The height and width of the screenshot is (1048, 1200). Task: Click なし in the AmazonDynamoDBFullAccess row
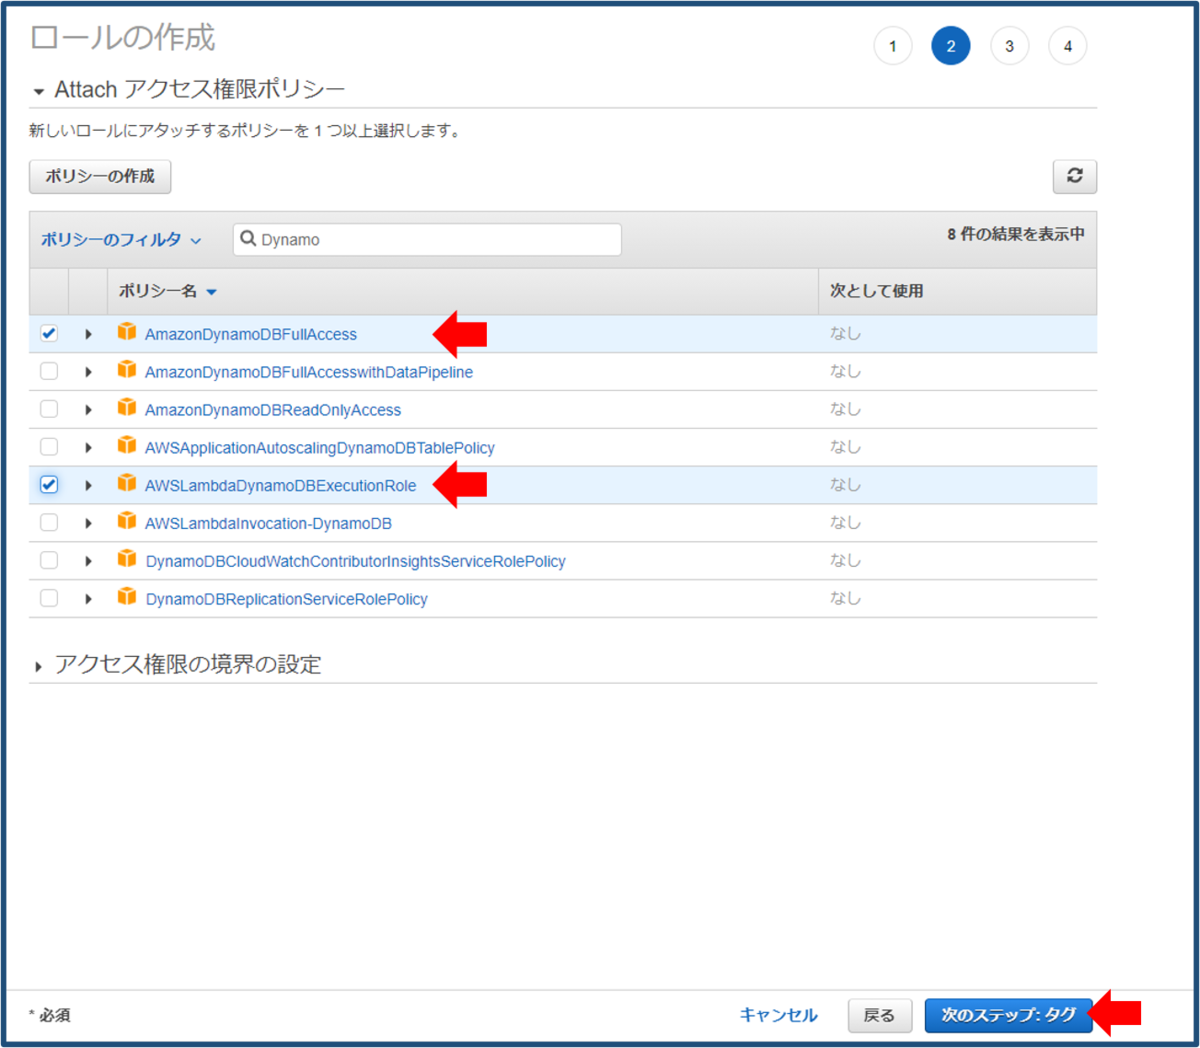[845, 333]
